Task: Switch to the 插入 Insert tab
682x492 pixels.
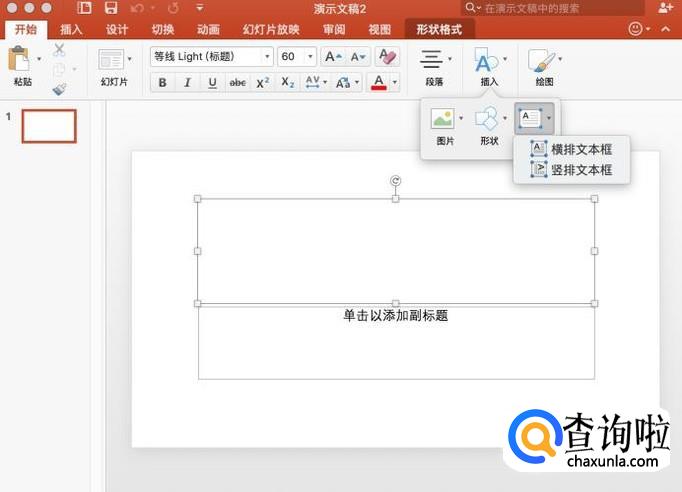Action: coord(71,30)
